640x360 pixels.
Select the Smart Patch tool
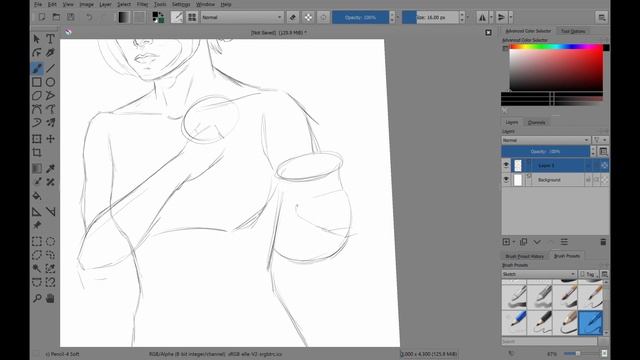tap(50, 182)
